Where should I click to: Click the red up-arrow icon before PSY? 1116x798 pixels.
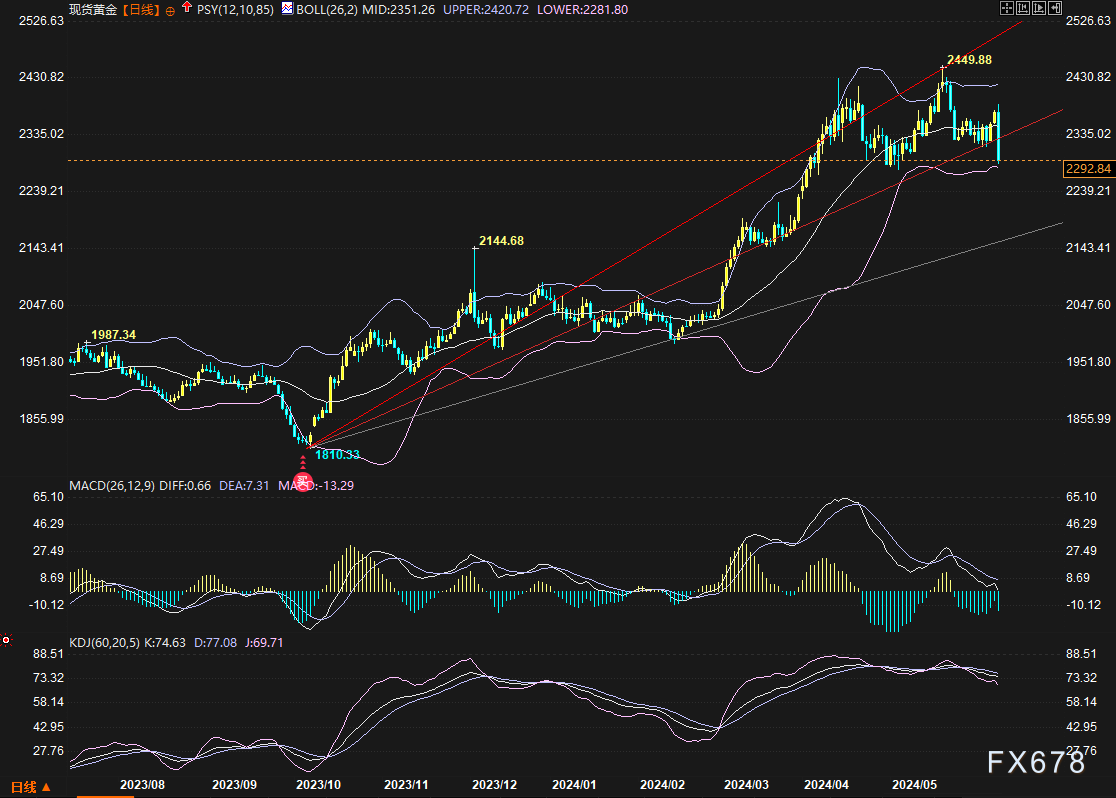click(186, 8)
